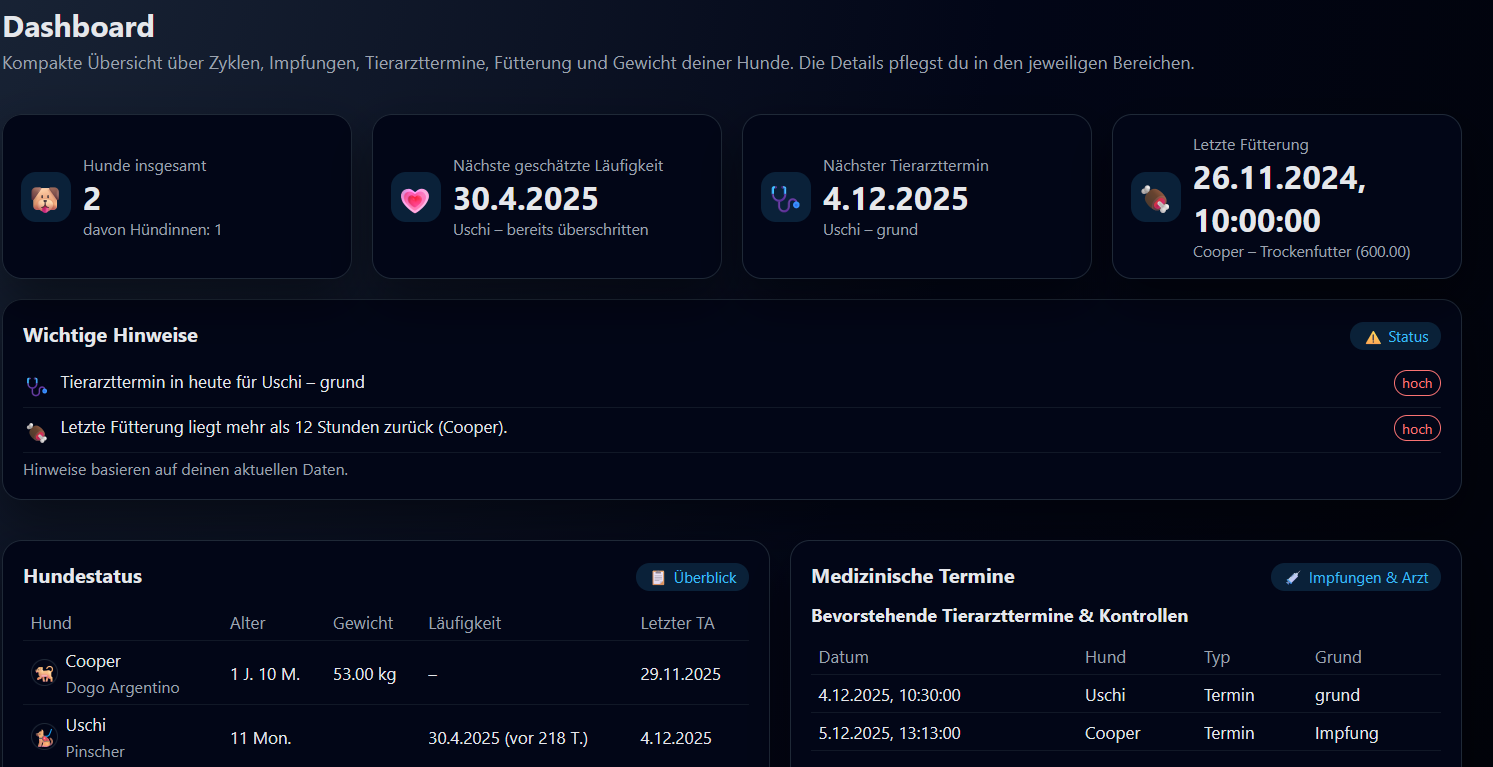Click the feeding icon on Letzte Fütterung card
This screenshot has width=1493, height=767.
pos(1155,197)
